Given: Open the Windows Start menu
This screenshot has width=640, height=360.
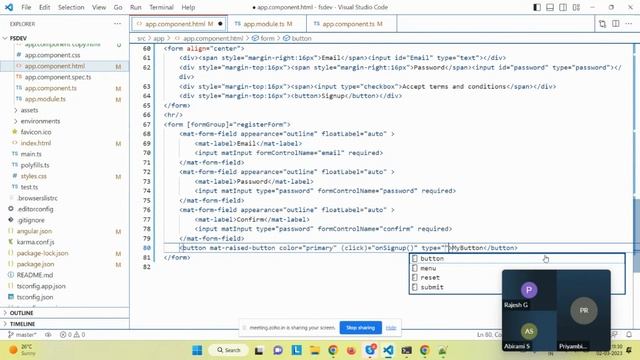Looking at the screenshot, I should pyautogui.click(x=197, y=350).
